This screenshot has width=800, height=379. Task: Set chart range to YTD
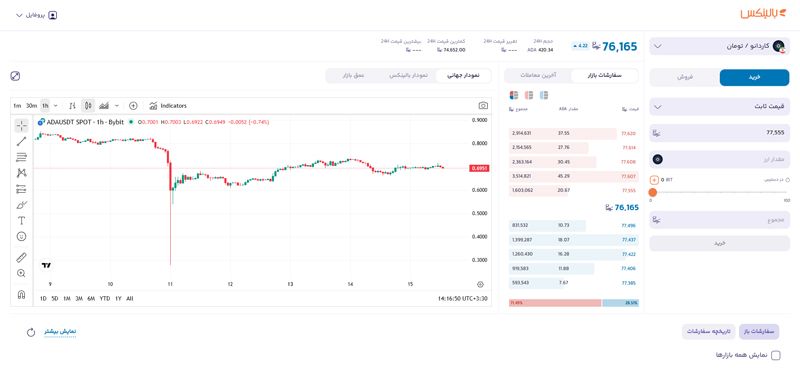105,298
